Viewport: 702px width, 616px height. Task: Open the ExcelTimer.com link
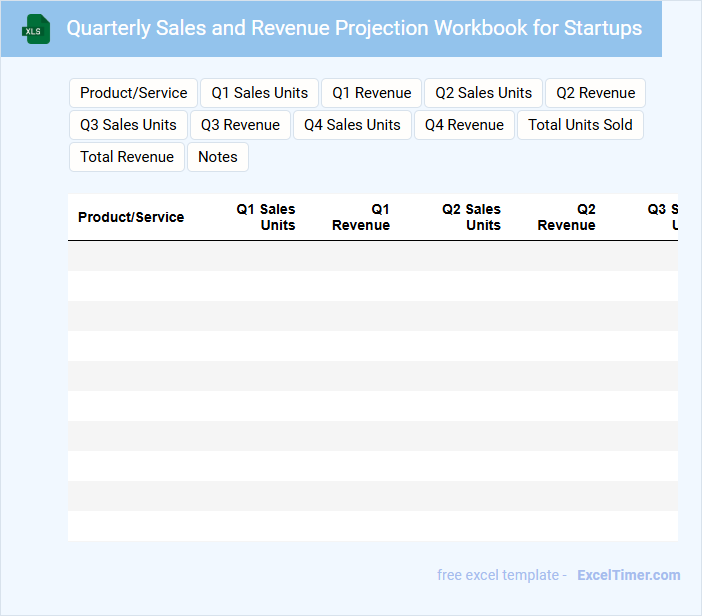coord(628,575)
